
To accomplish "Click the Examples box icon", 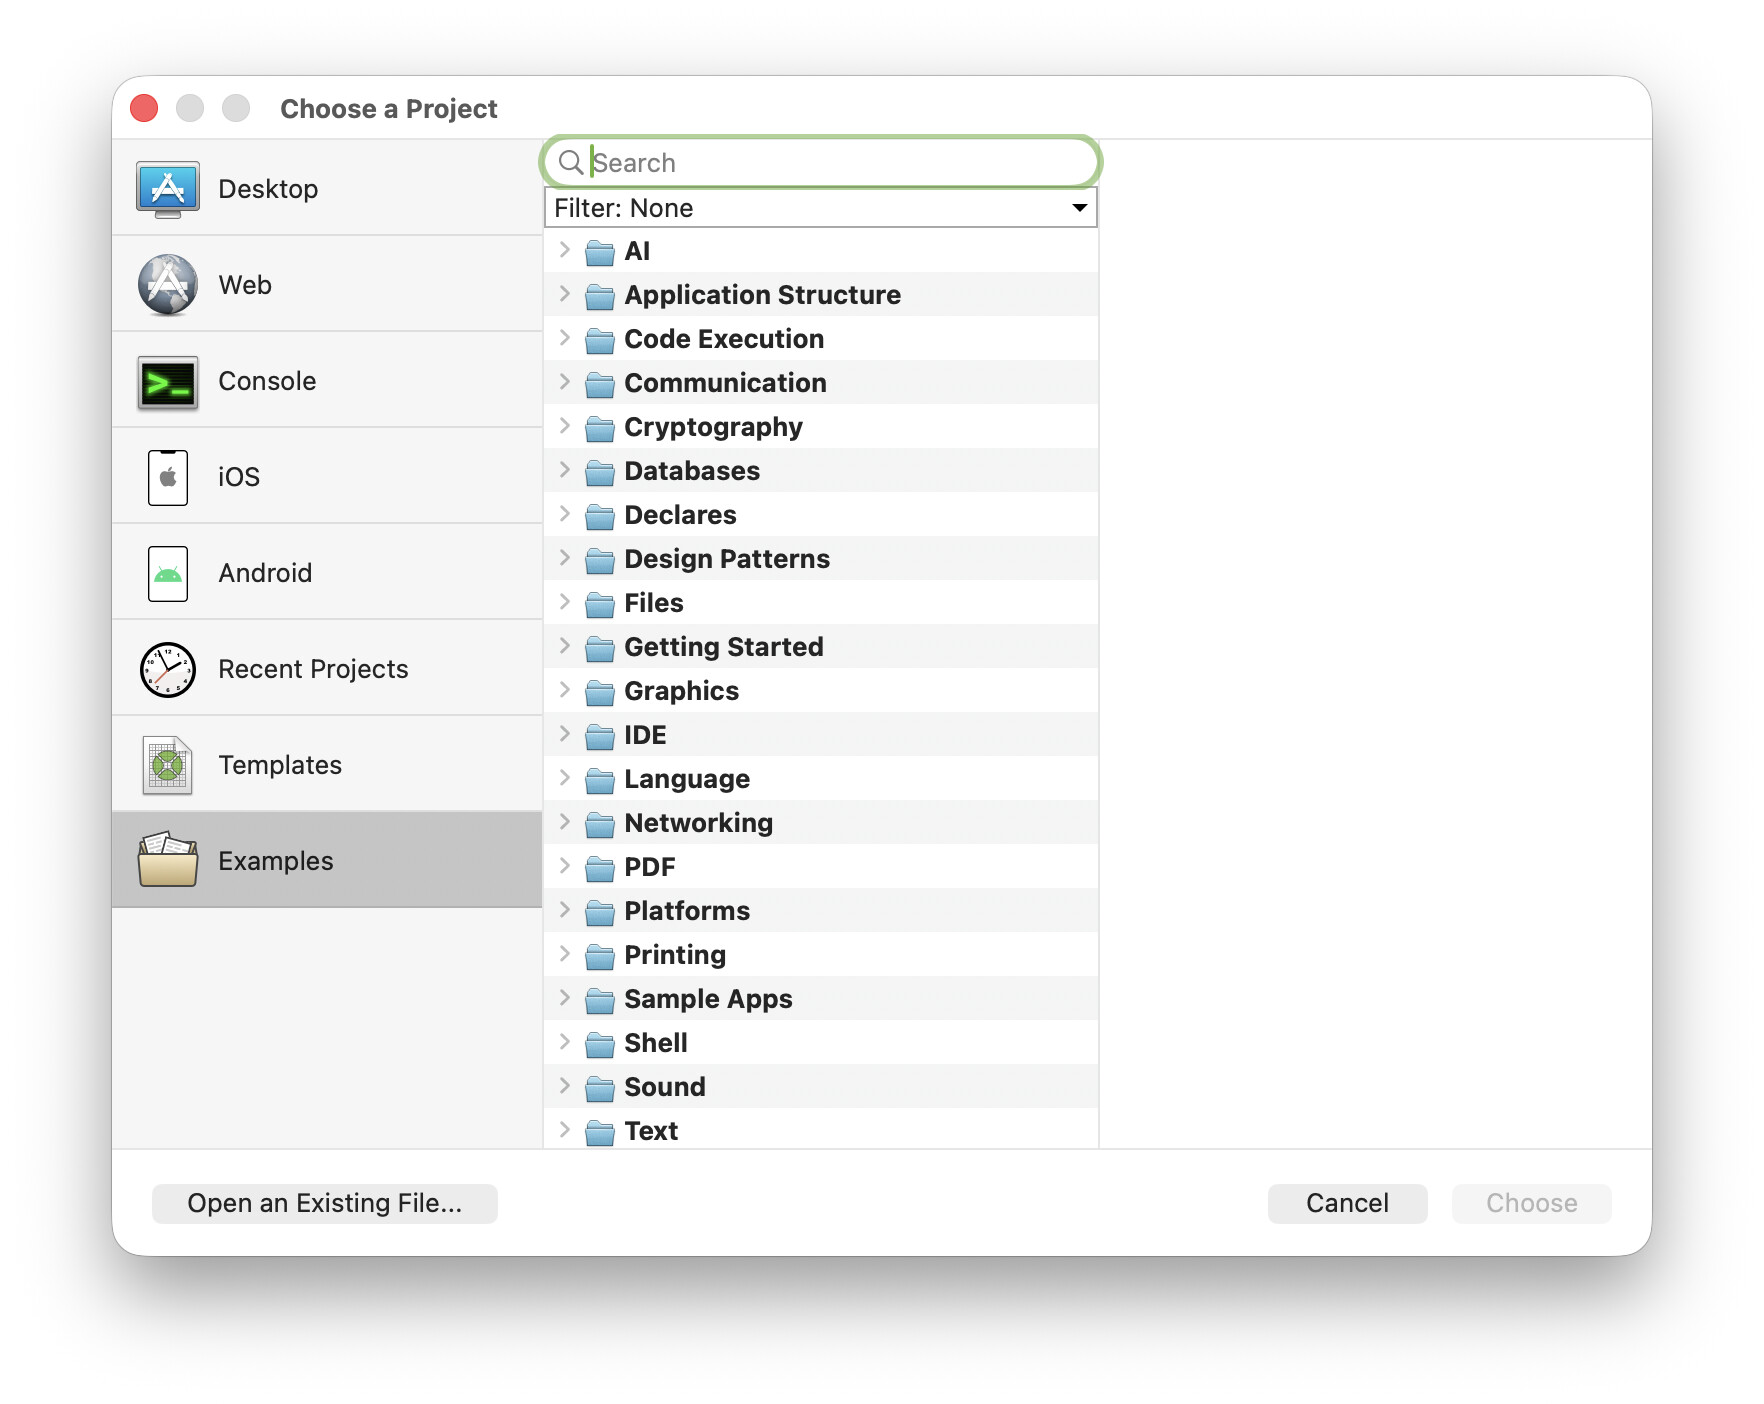I will 168,861.
